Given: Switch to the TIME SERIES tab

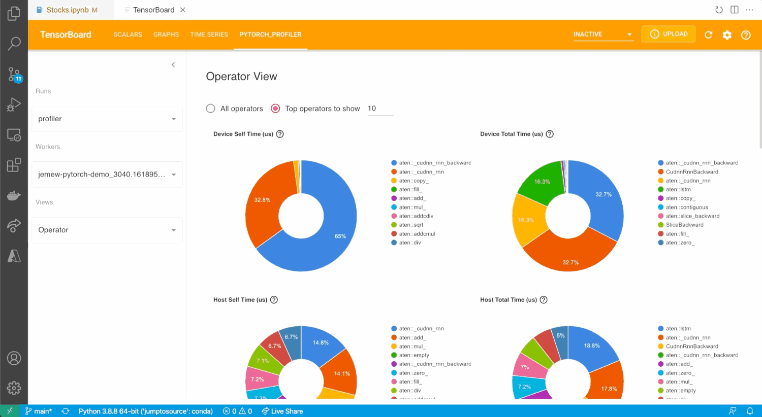Looking at the screenshot, I should pos(209,35).
